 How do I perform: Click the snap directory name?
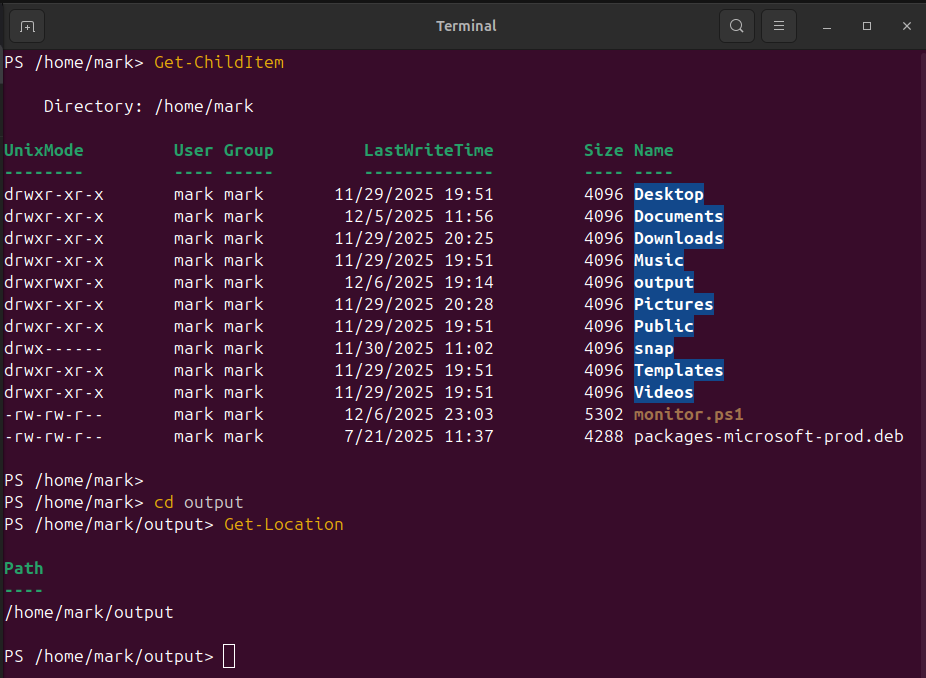point(653,348)
